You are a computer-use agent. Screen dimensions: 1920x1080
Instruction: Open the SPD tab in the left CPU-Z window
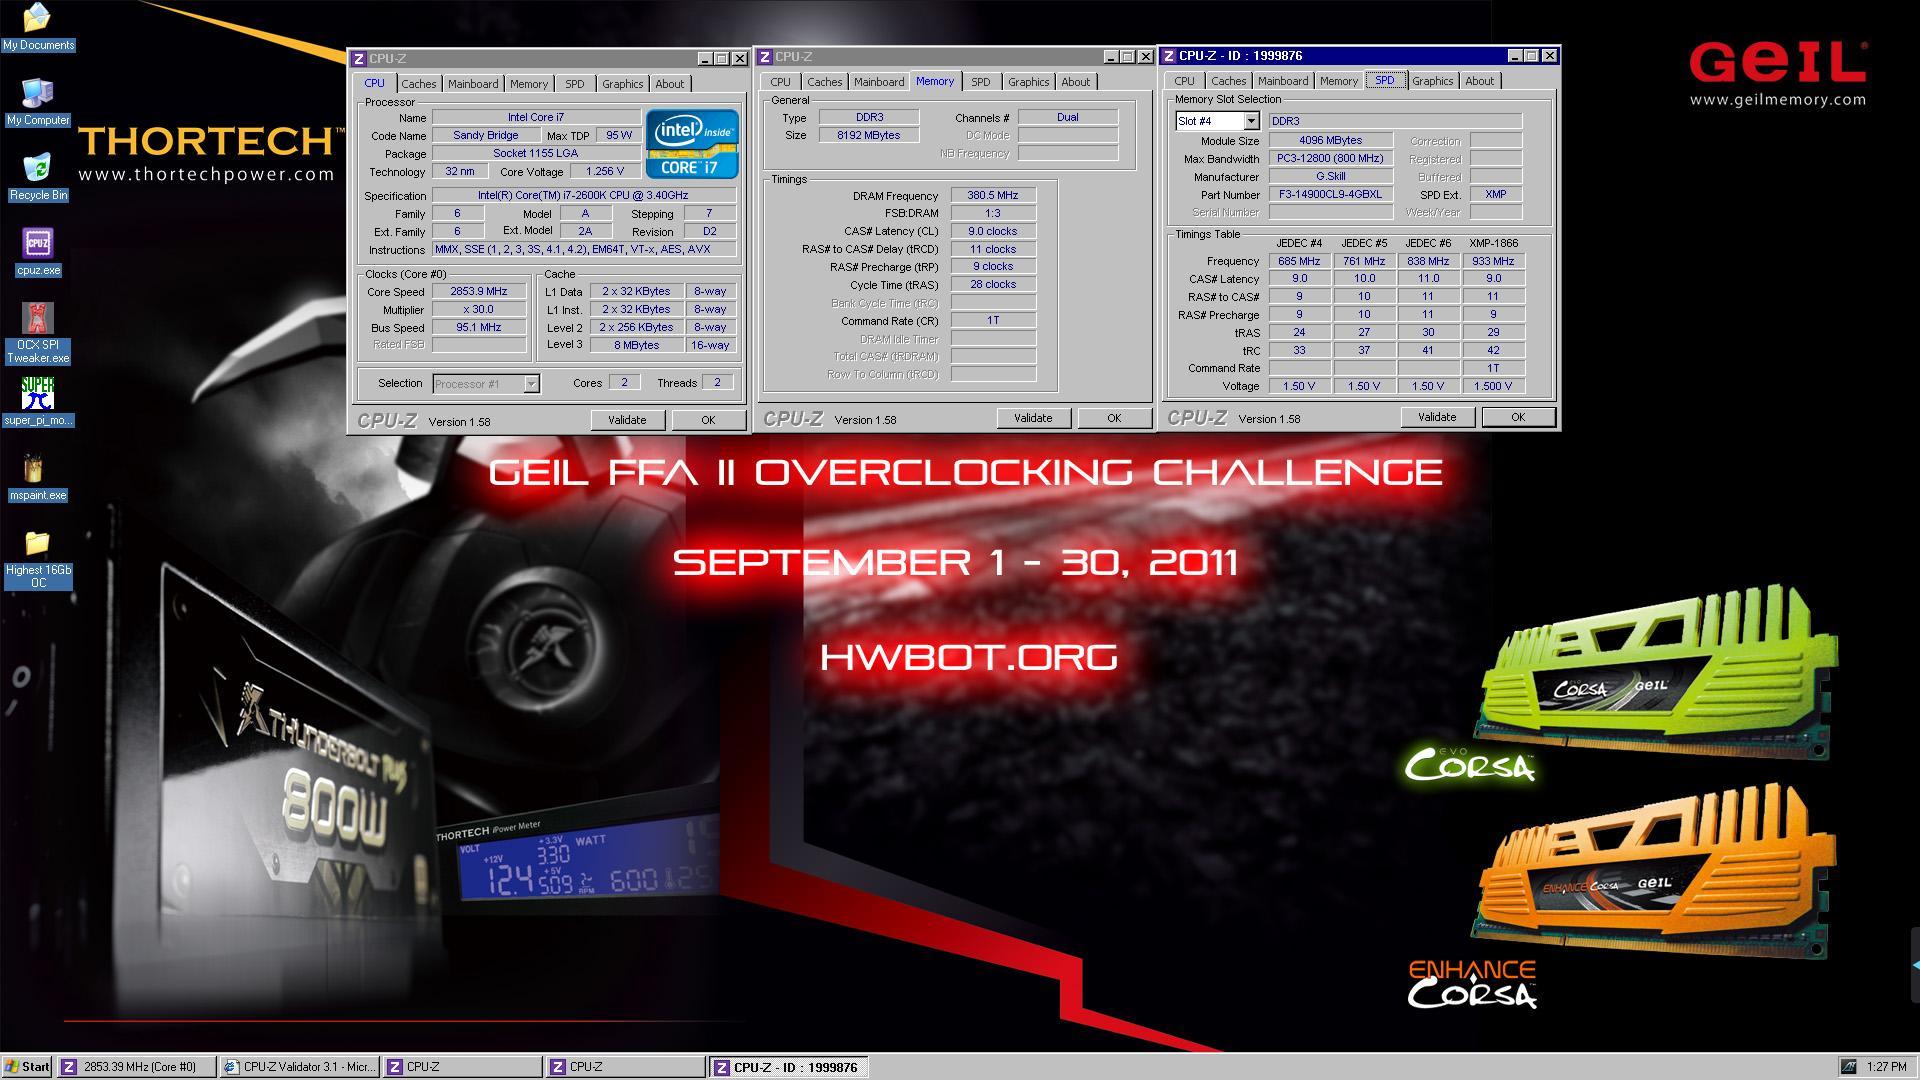575,84
